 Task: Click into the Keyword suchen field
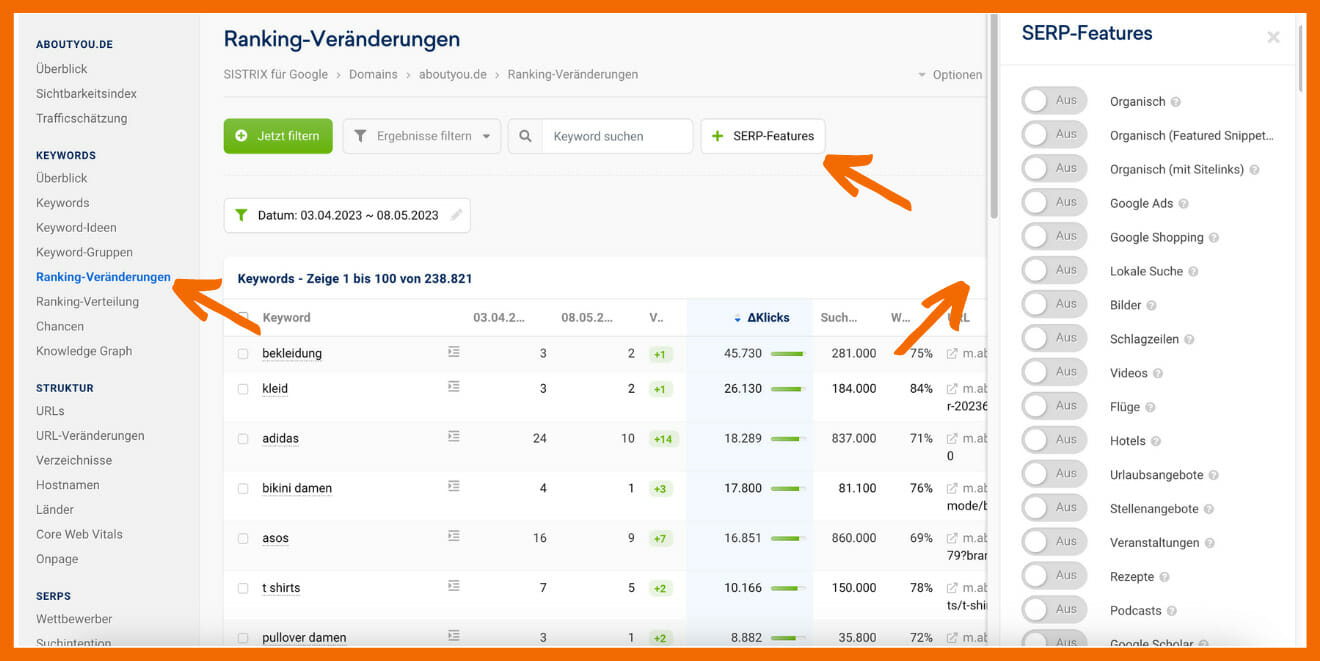(x=616, y=136)
